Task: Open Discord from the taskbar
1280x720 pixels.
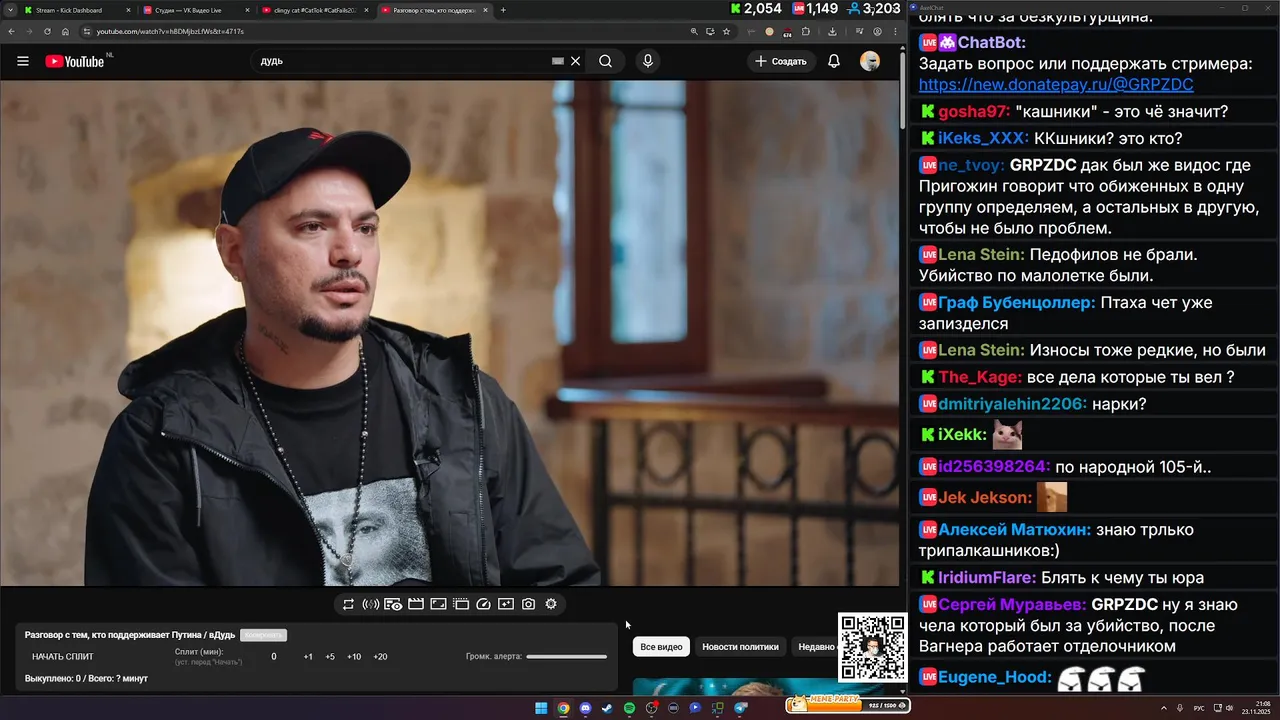Action: click(x=585, y=708)
